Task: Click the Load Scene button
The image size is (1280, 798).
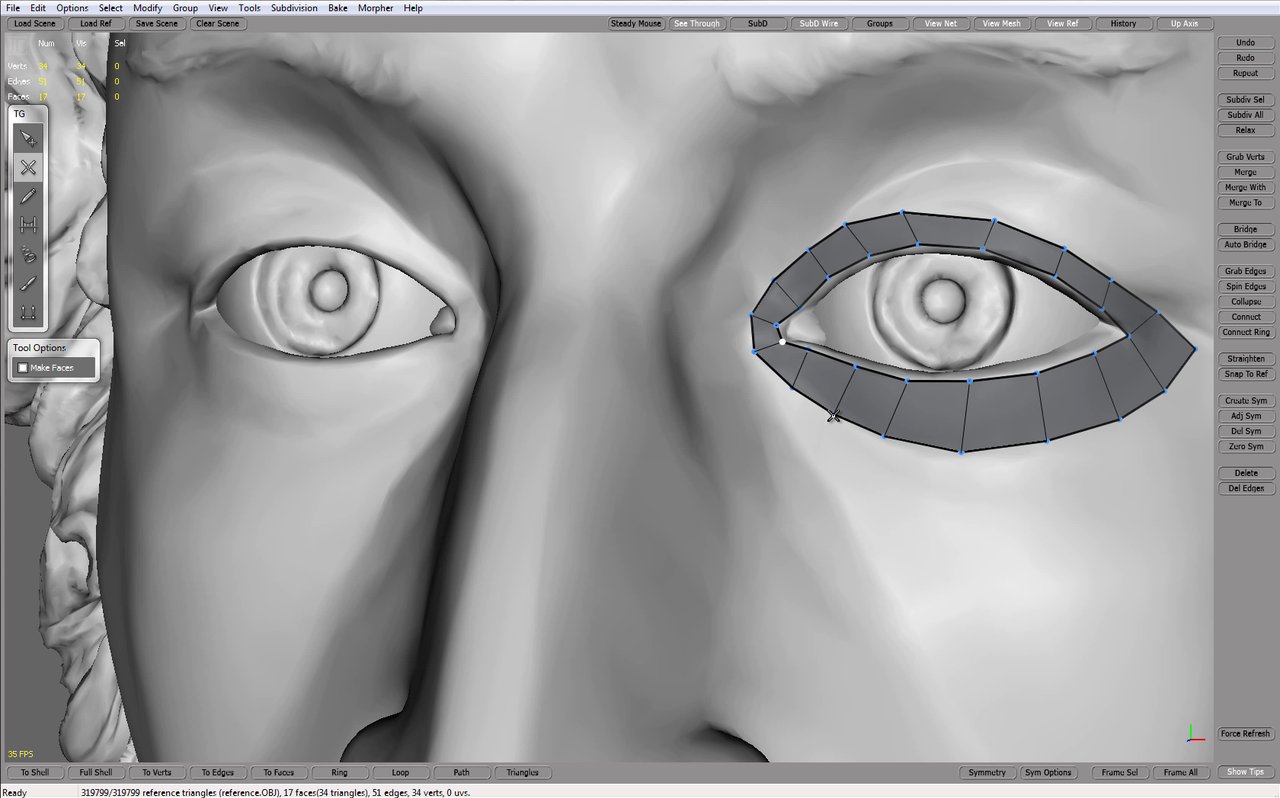Action: click(35, 23)
